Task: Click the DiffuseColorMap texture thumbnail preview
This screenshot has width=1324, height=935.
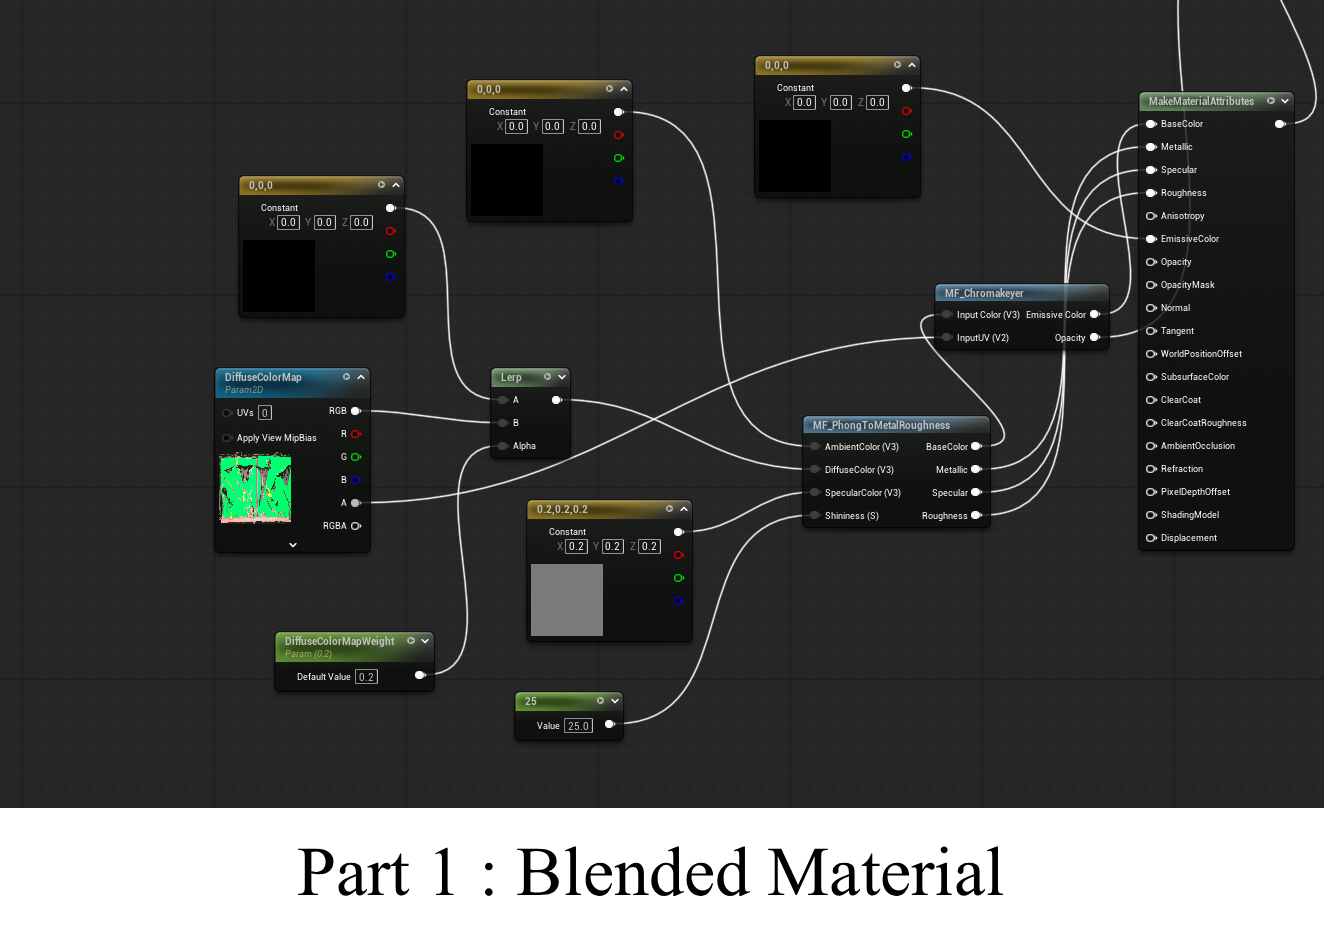Action: point(255,489)
